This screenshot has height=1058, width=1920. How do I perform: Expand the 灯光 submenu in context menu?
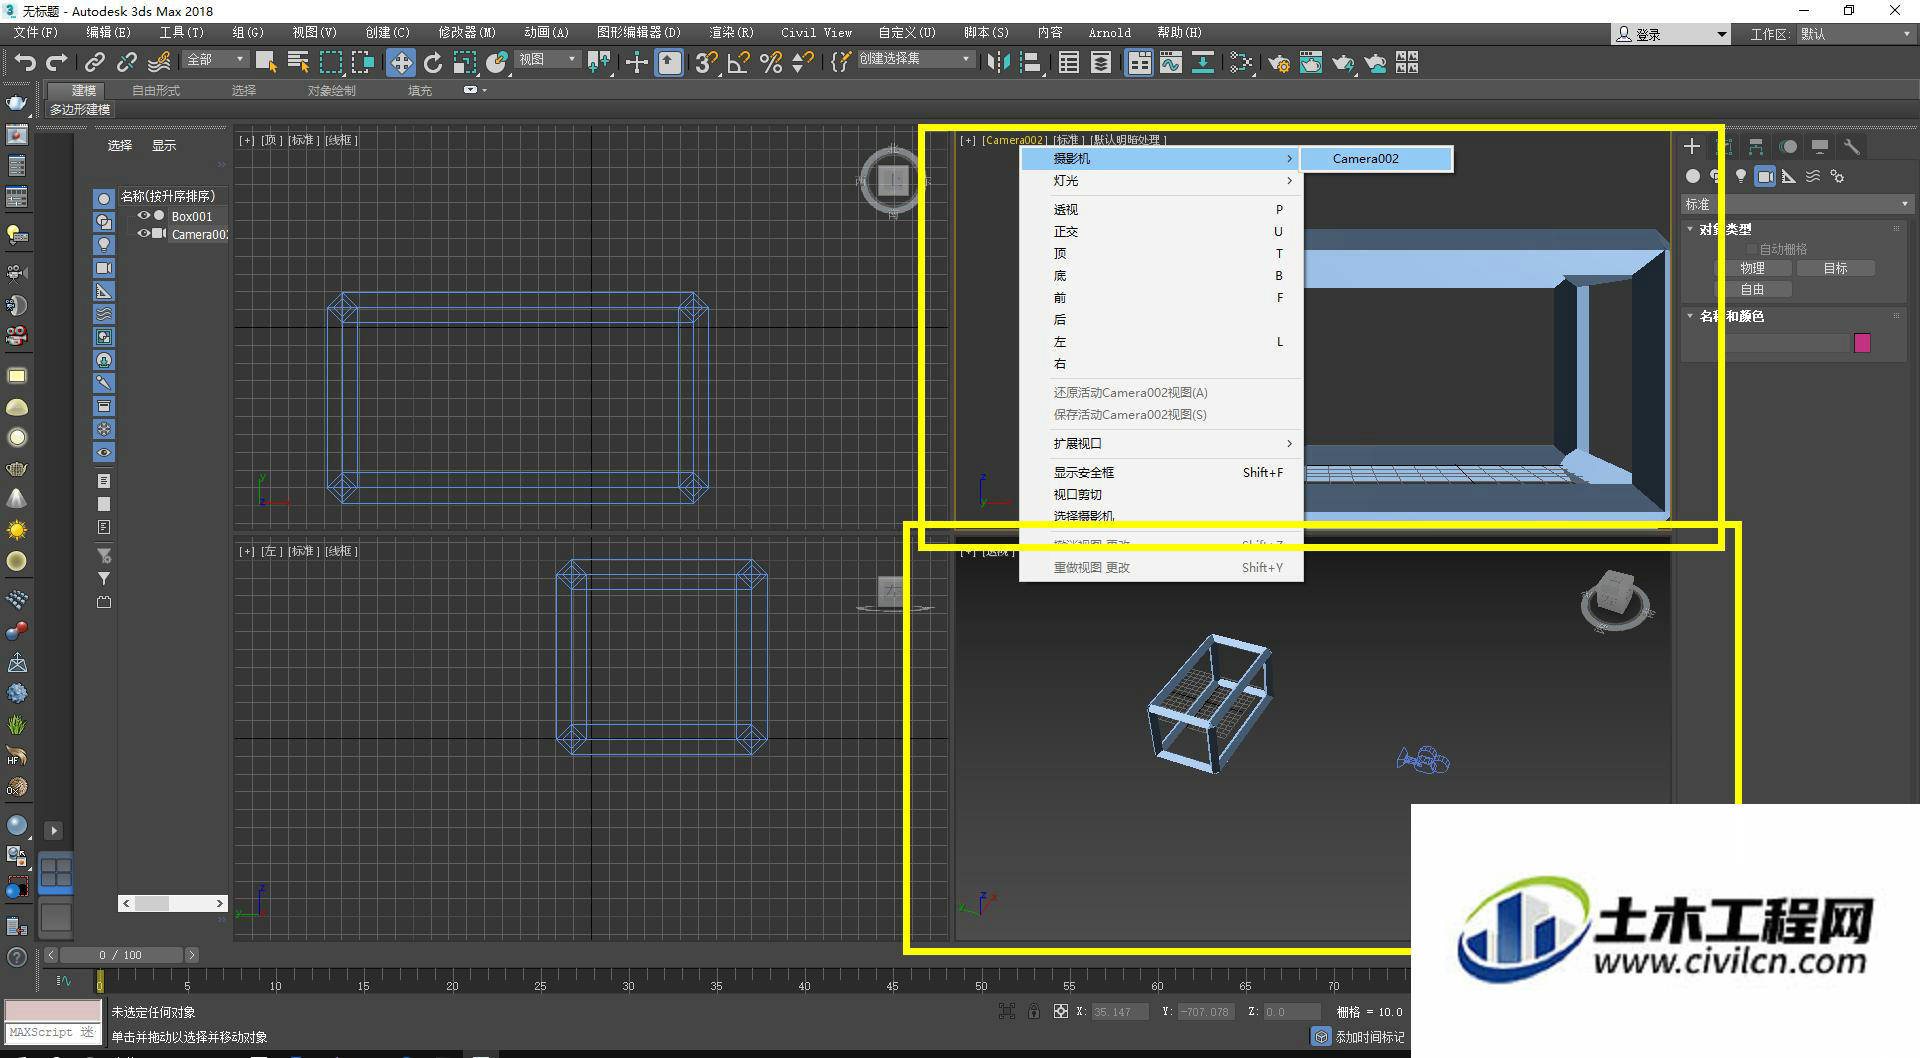pos(1160,181)
